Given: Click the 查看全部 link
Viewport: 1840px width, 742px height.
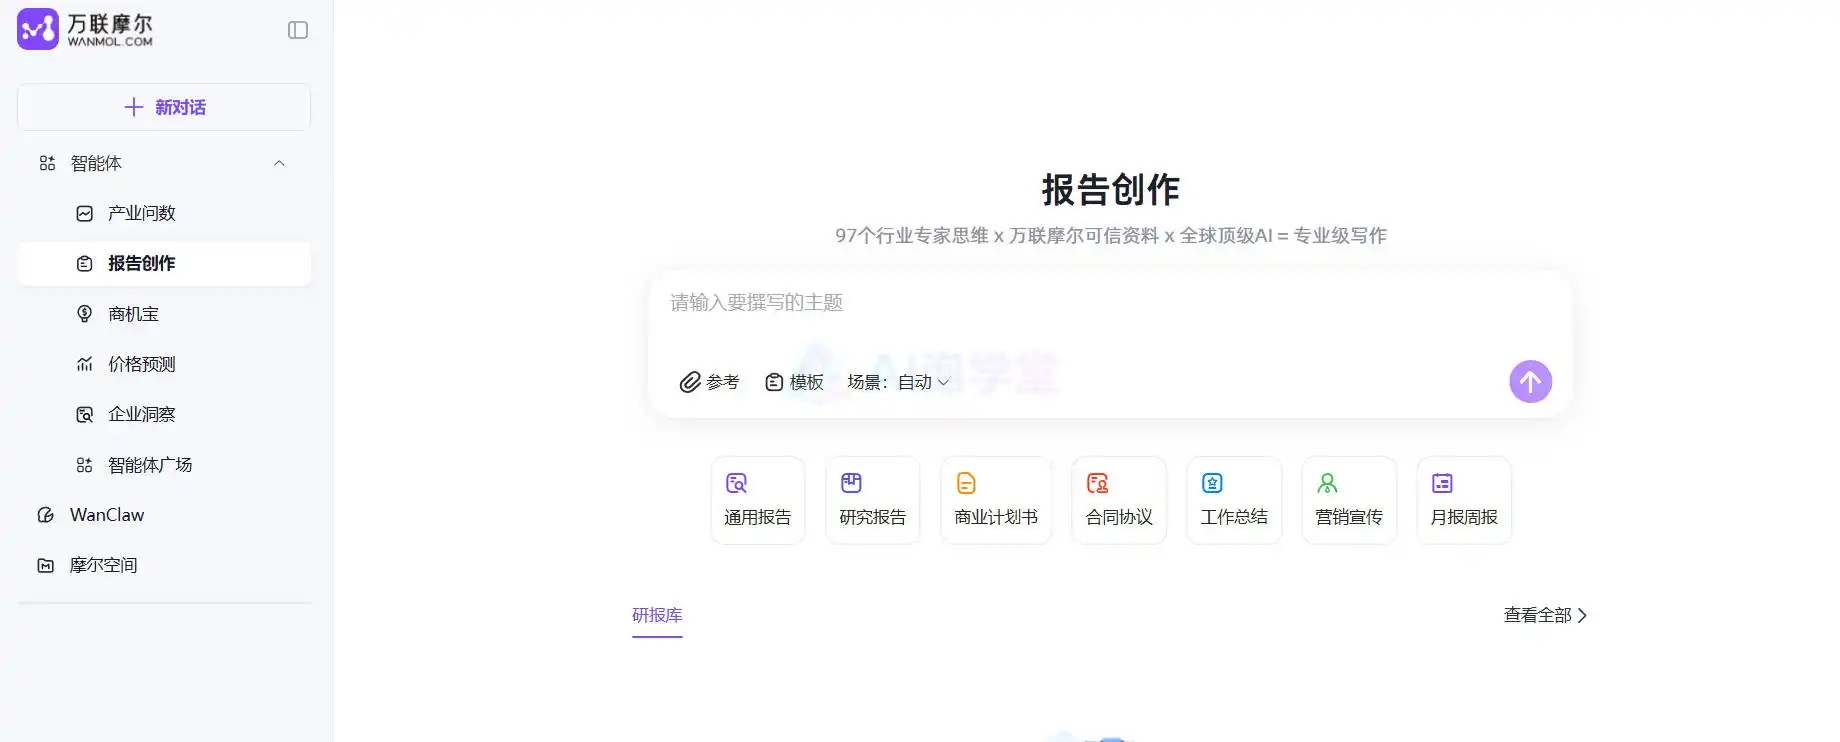Looking at the screenshot, I should click(x=1545, y=615).
